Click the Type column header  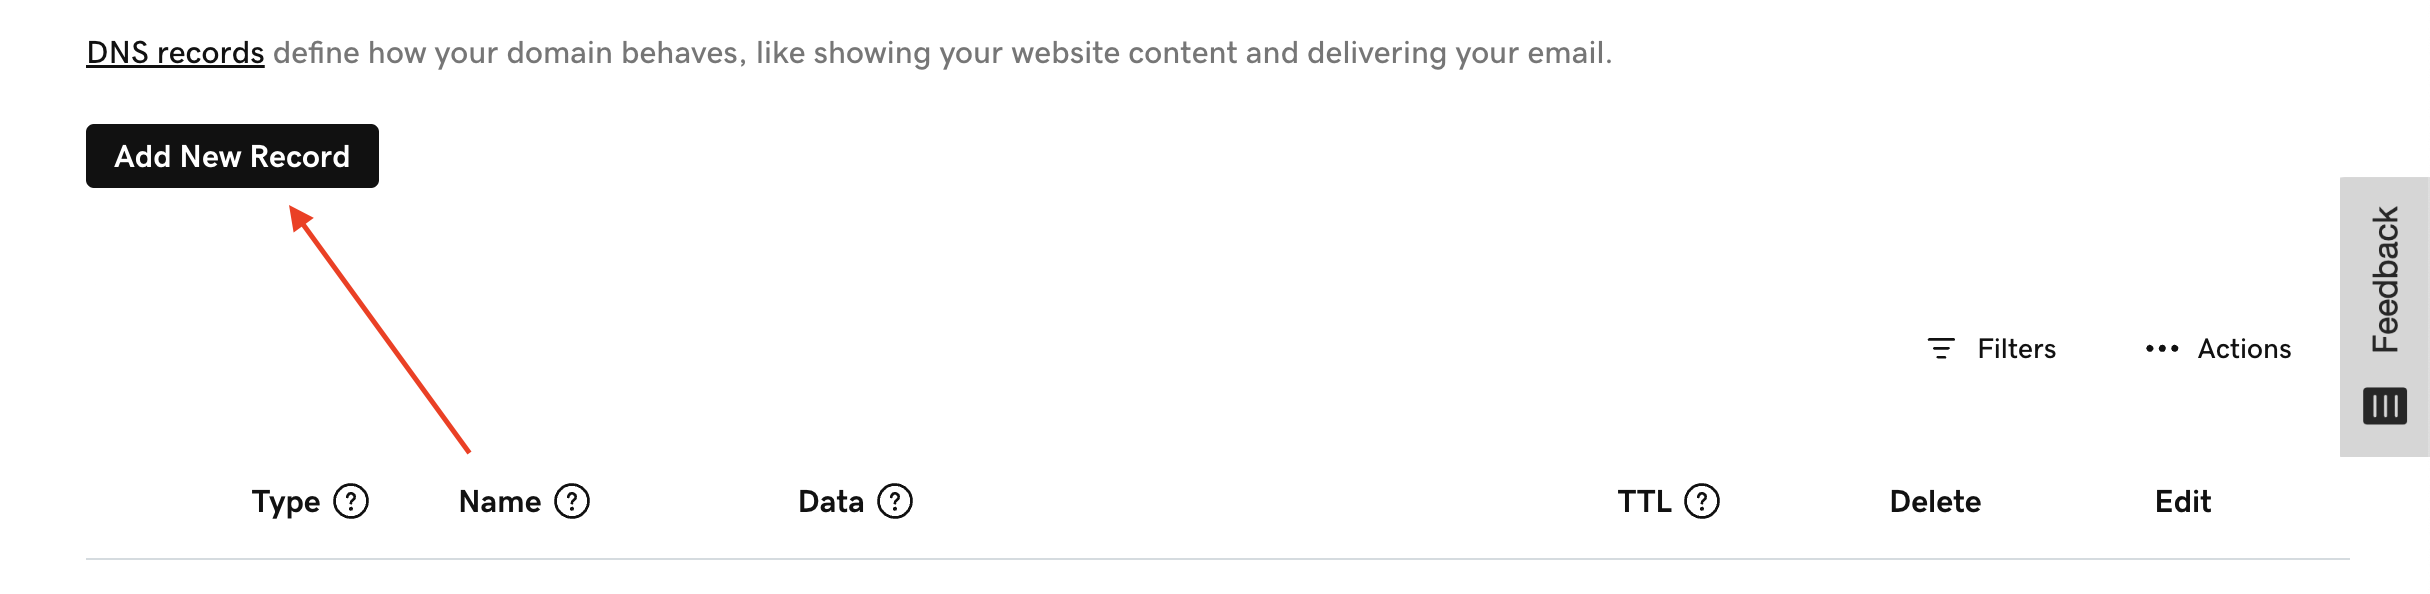286,501
